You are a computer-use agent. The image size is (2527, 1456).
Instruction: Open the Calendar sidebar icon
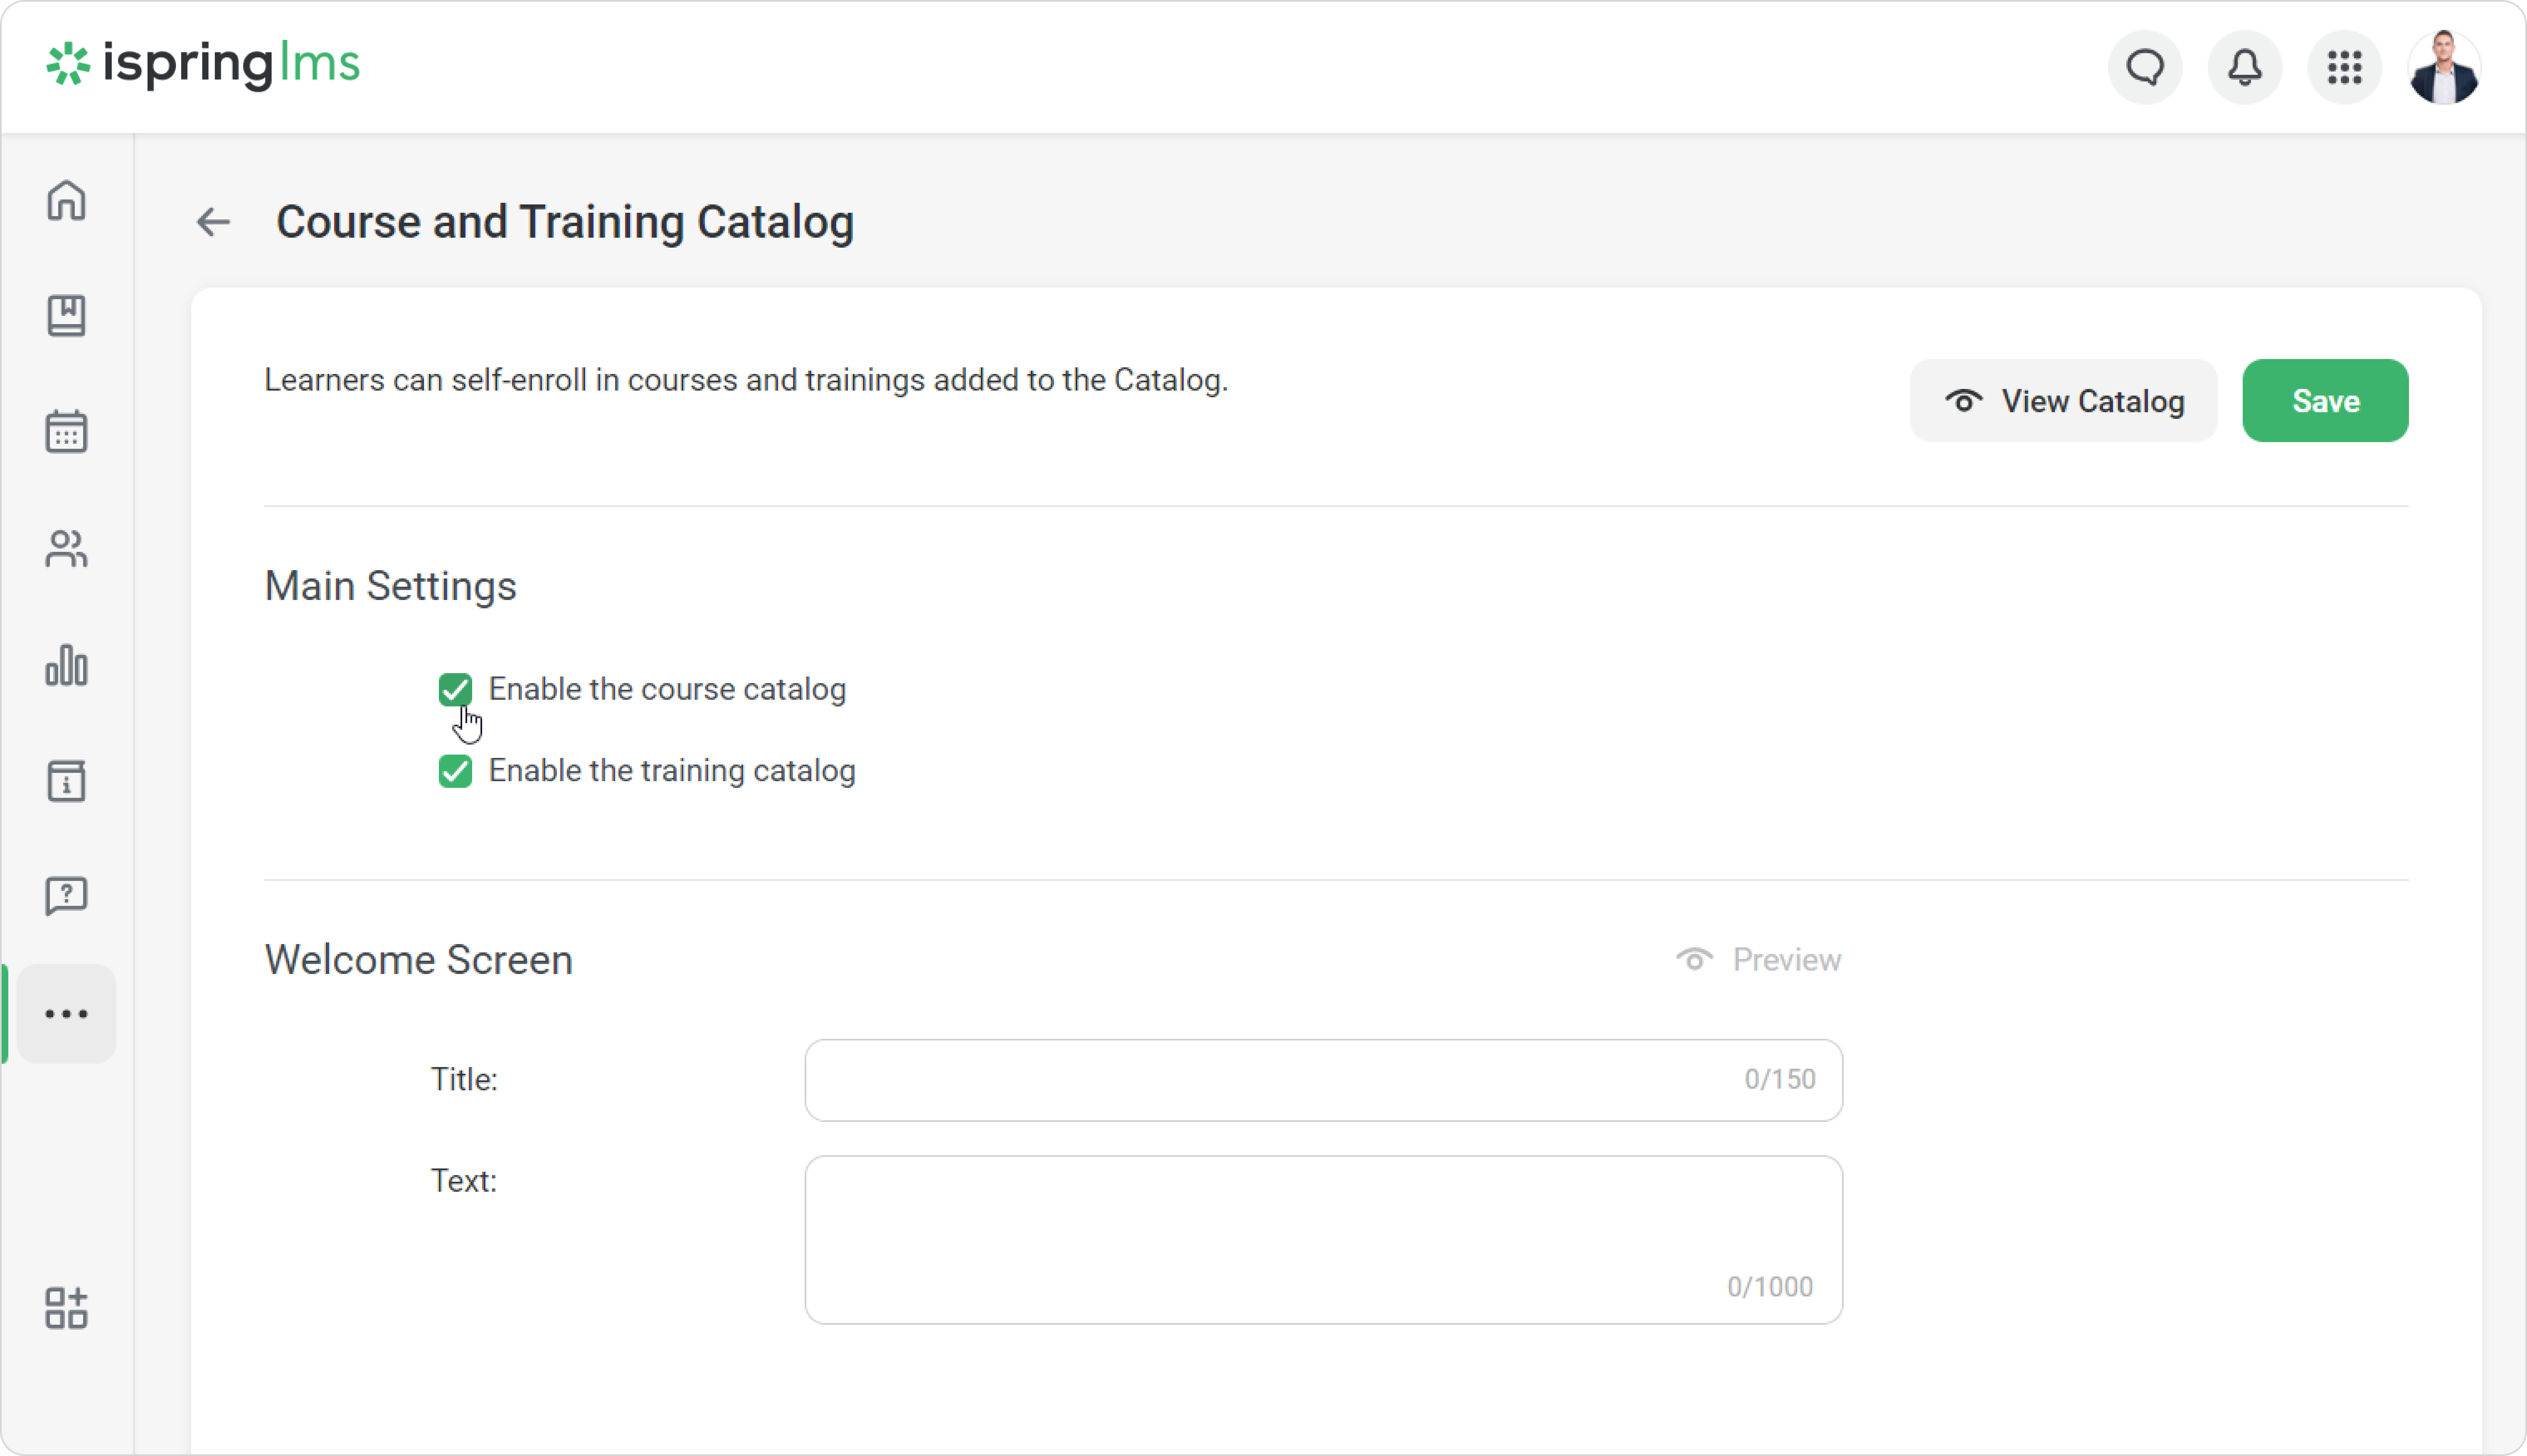point(66,432)
